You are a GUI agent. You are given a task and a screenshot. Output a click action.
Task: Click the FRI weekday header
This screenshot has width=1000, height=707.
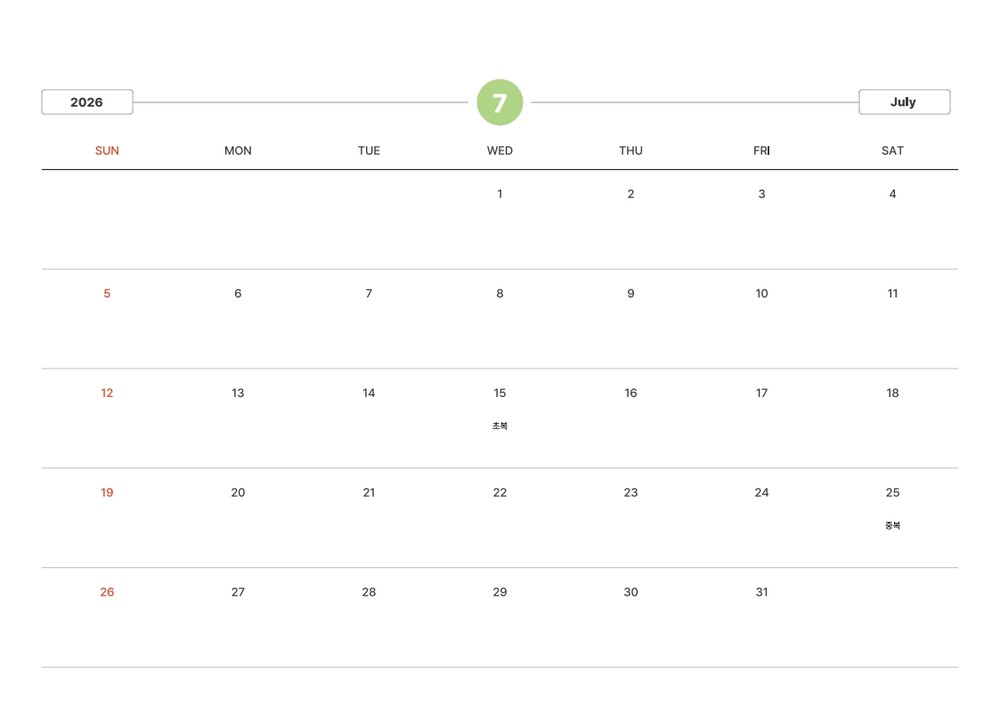(762, 151)
